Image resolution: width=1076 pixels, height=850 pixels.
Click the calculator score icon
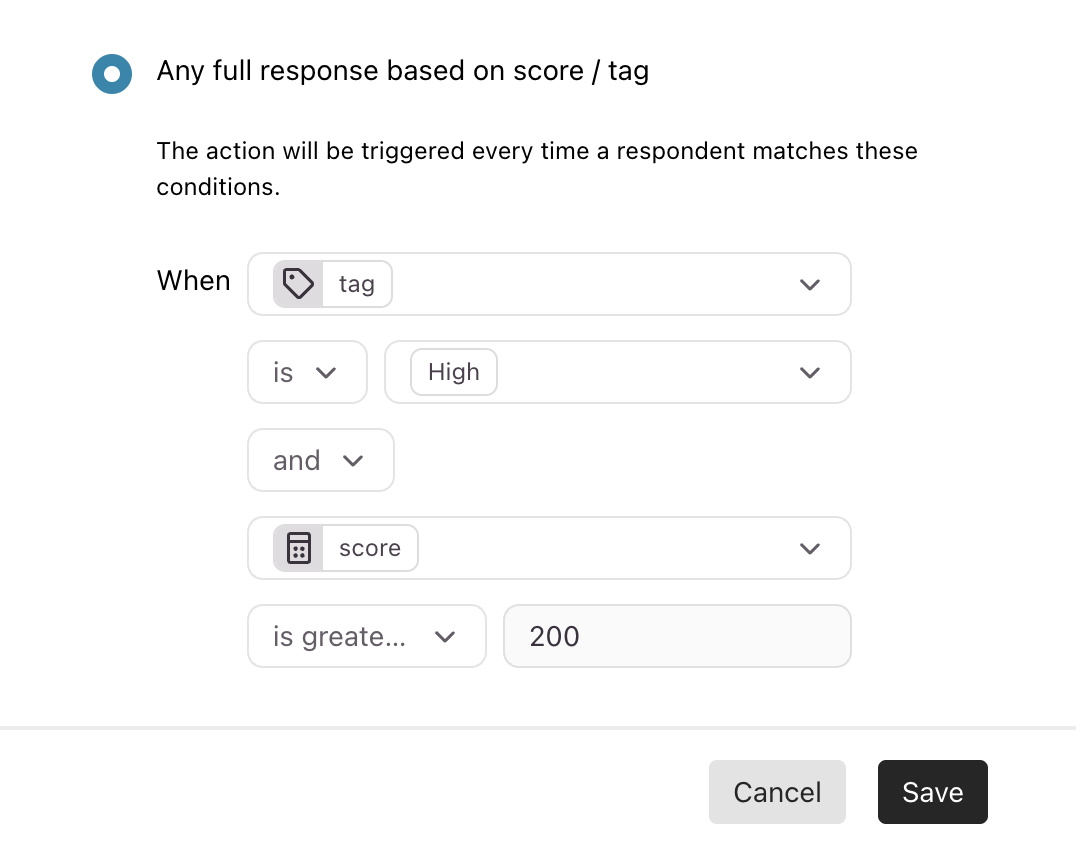299,548
